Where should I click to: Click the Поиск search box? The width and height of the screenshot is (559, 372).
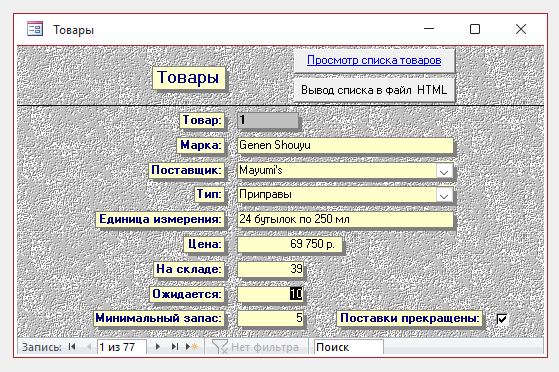click(x=348, y=347)
